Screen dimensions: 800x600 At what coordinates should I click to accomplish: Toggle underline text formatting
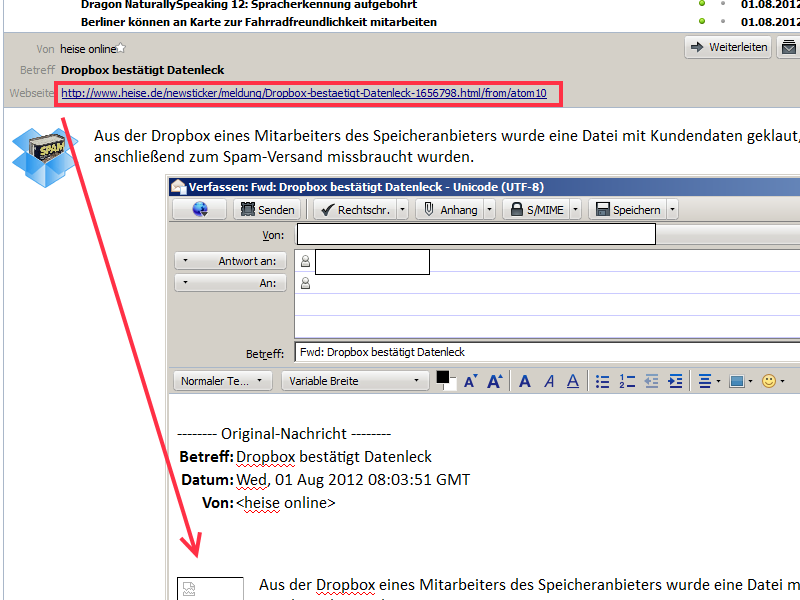pos(573,381)
